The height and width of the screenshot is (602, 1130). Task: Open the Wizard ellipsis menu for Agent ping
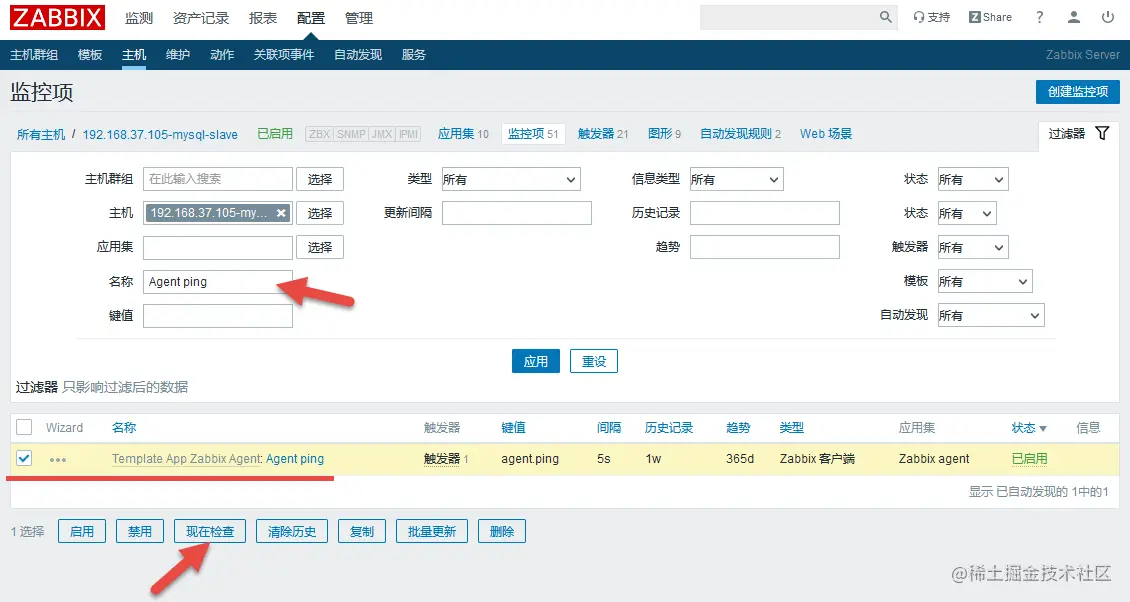click(x=58, y=459)
